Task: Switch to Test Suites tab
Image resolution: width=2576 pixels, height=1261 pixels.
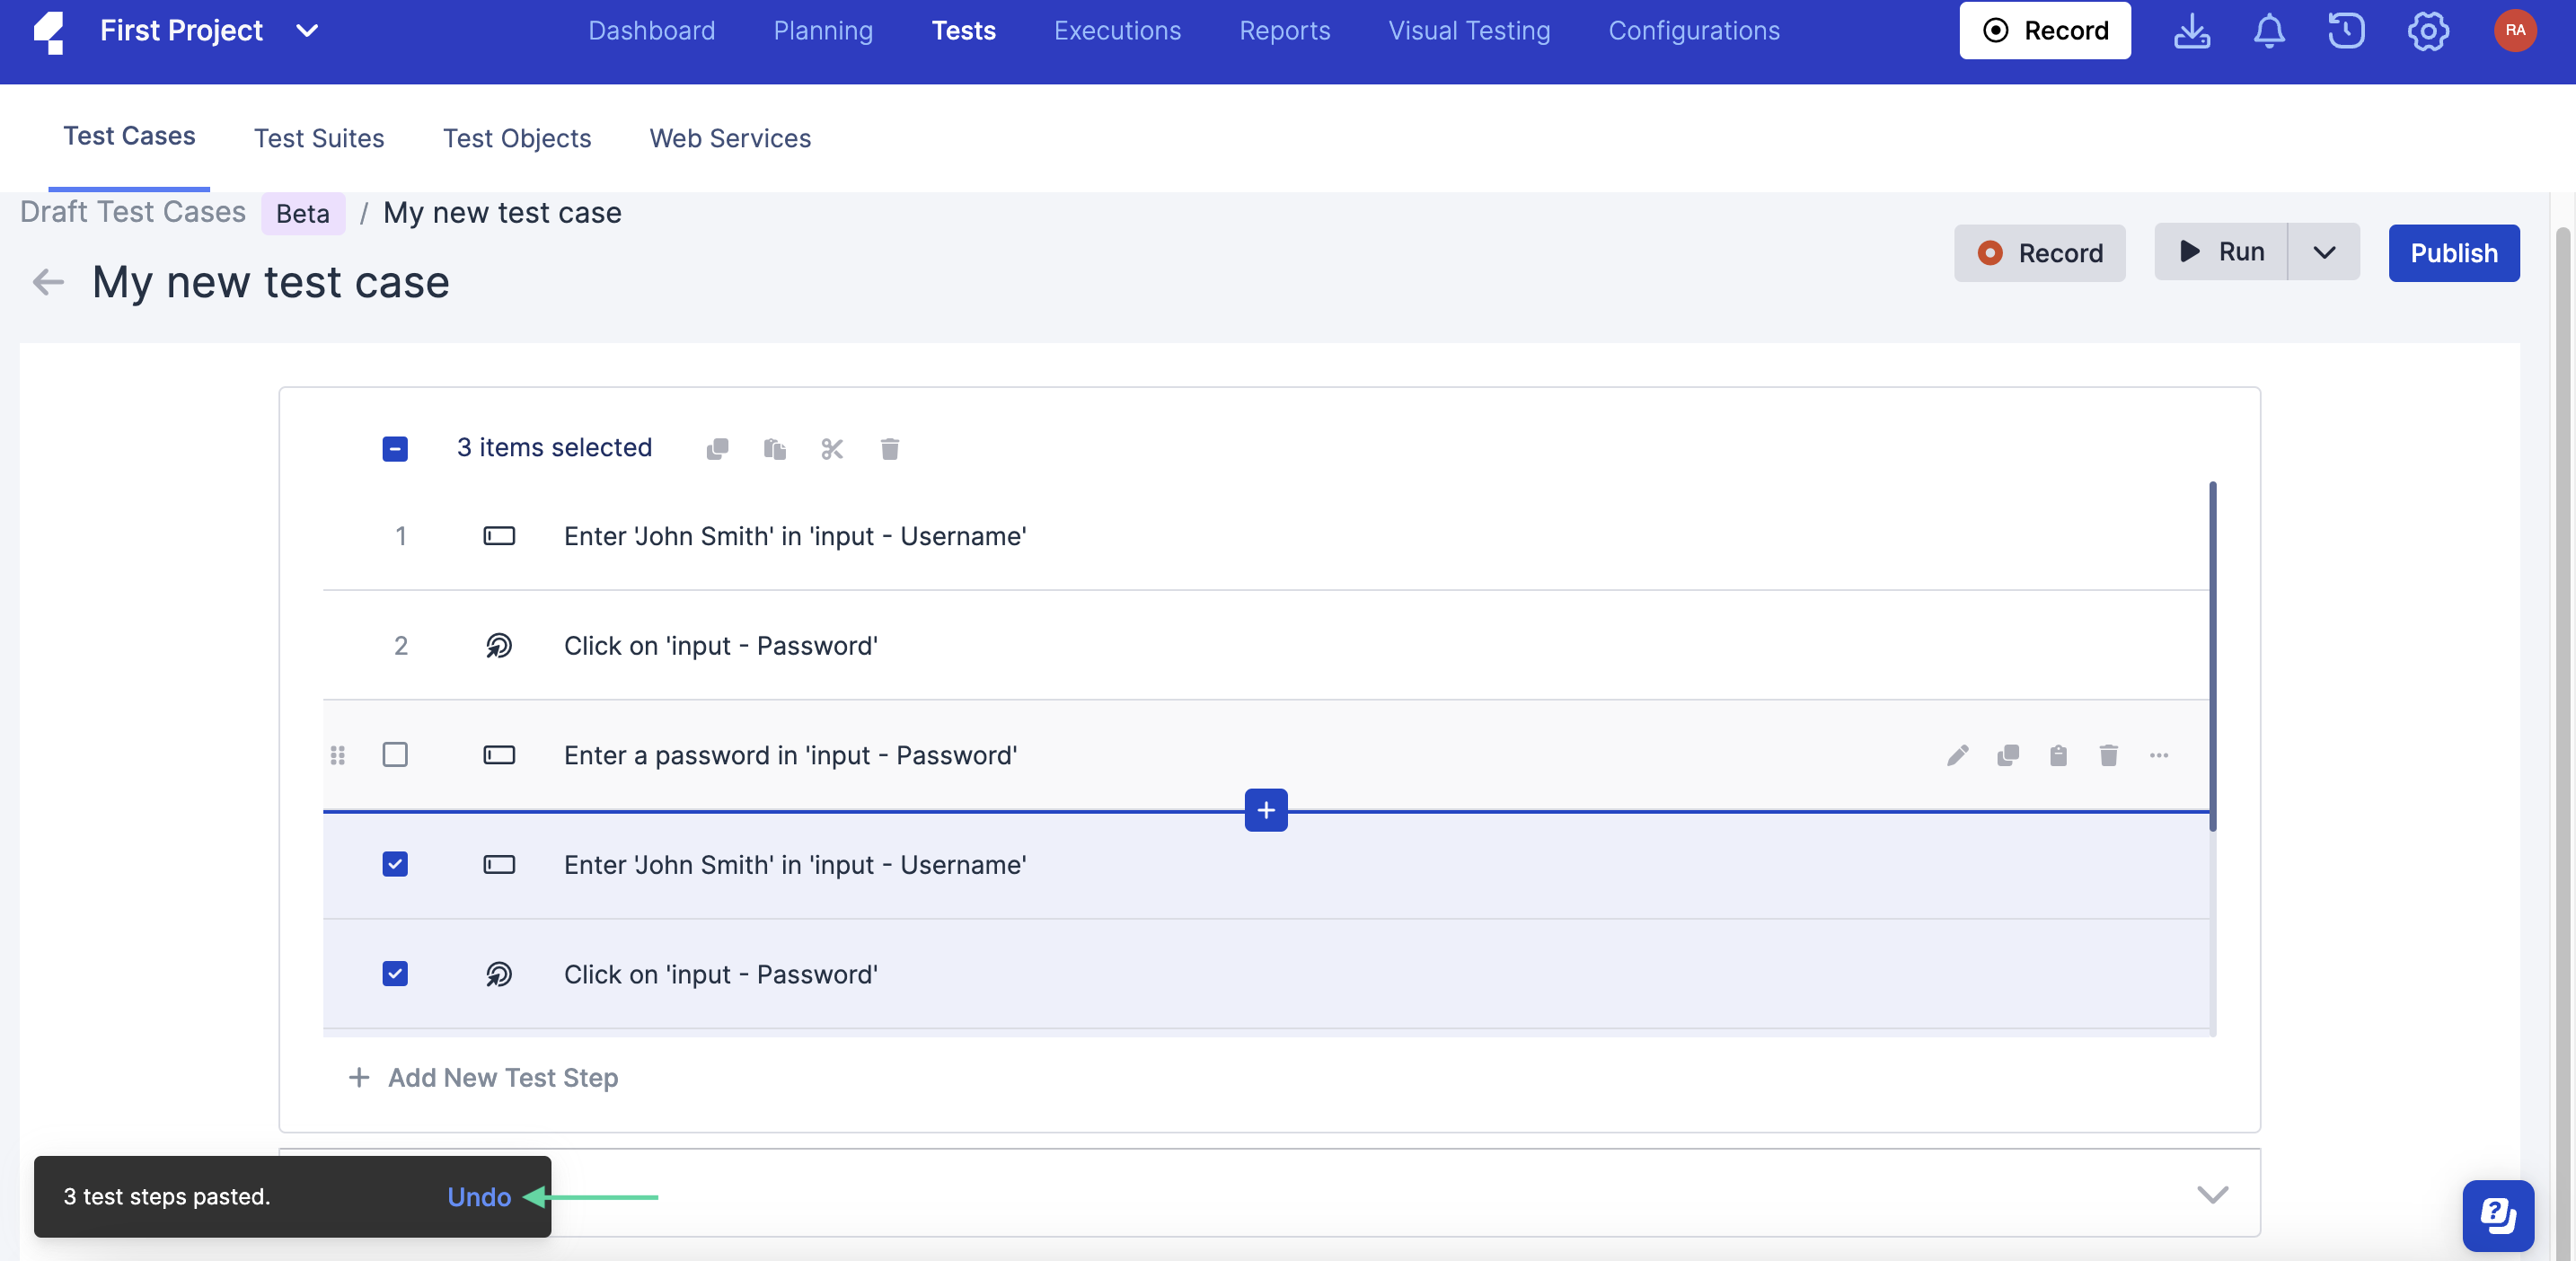Action: click(319, 137)
